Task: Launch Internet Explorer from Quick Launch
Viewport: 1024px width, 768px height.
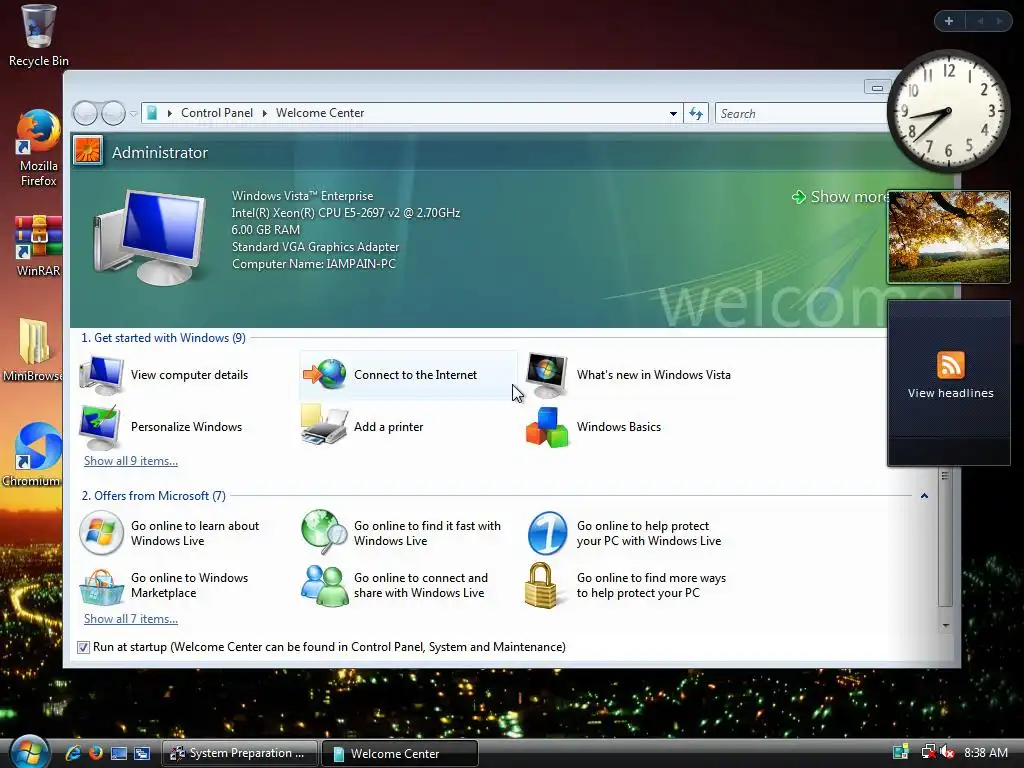Action: [x=73, y=753]
